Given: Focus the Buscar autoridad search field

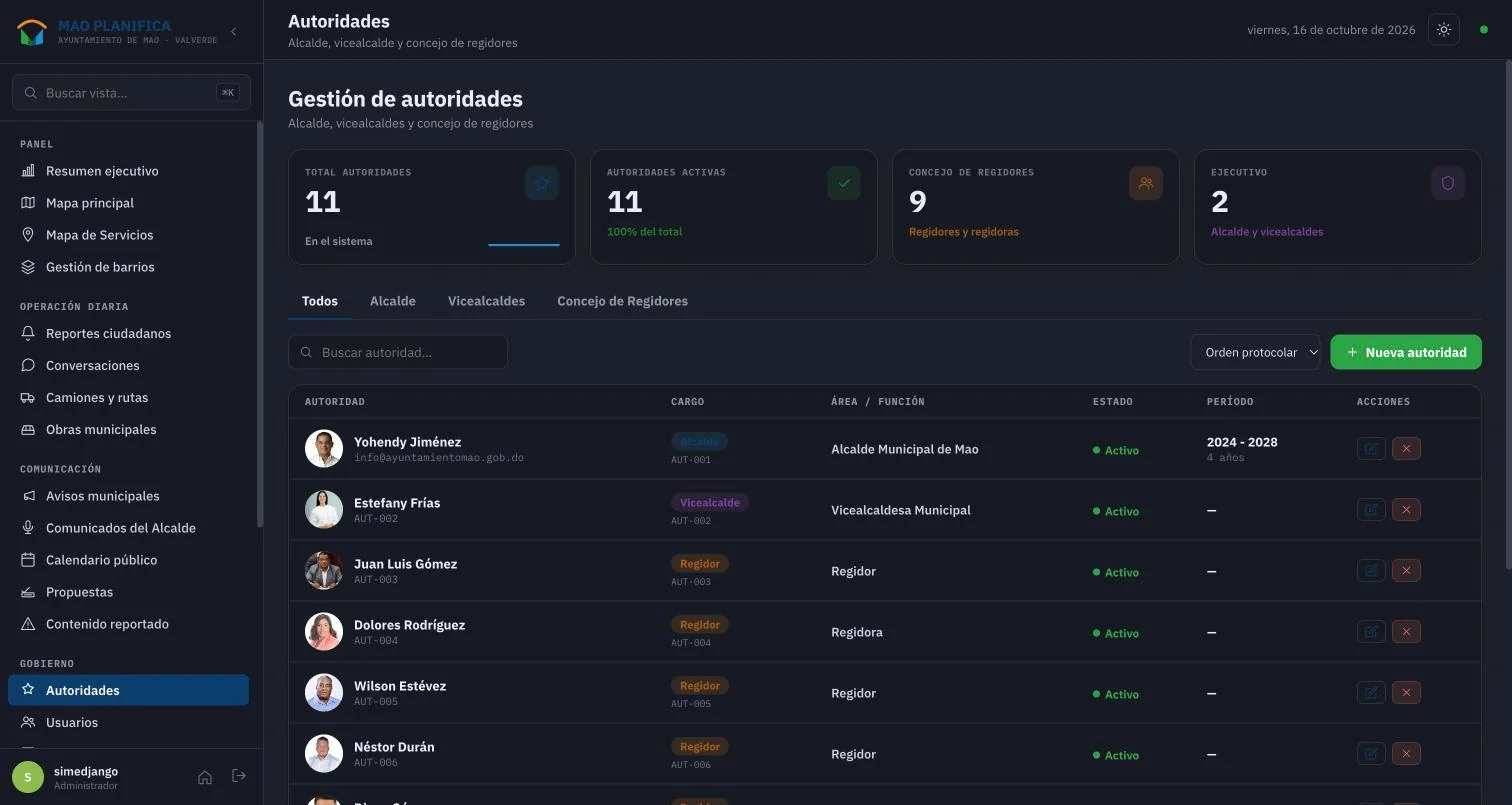Looking at the screenshot, I should coord(398,352).
